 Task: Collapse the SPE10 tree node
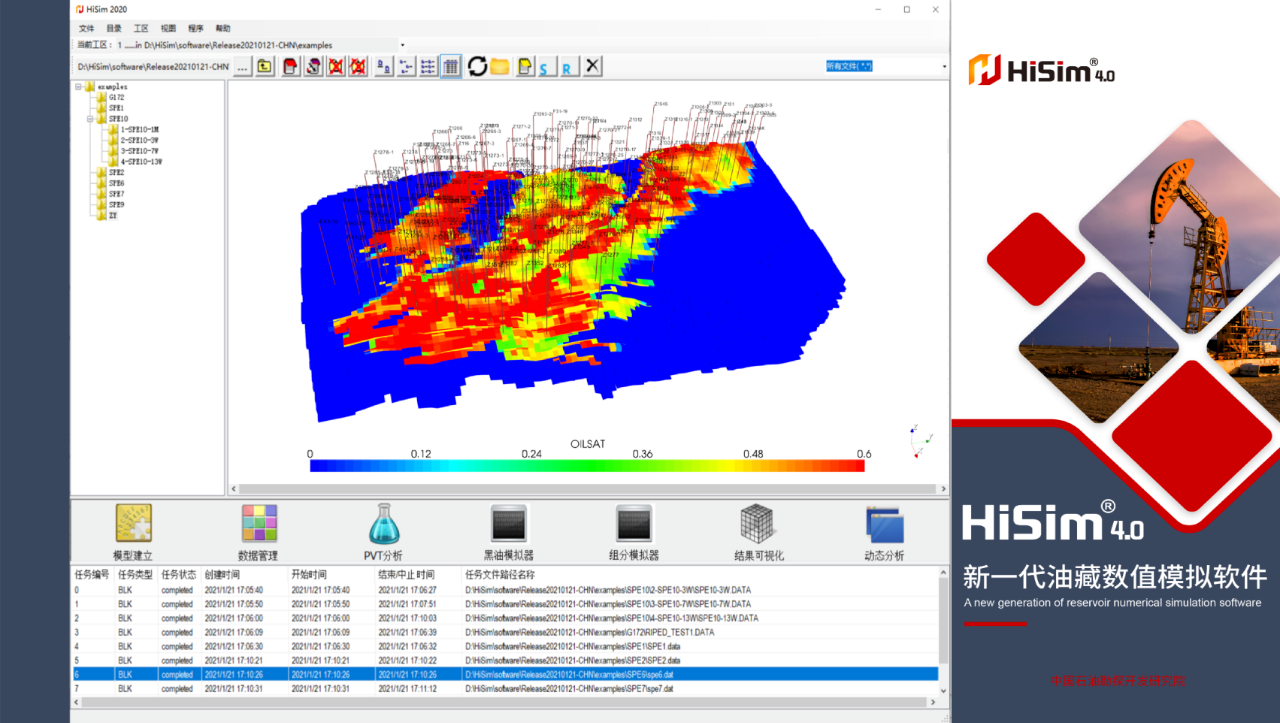[x=89, y=118]
